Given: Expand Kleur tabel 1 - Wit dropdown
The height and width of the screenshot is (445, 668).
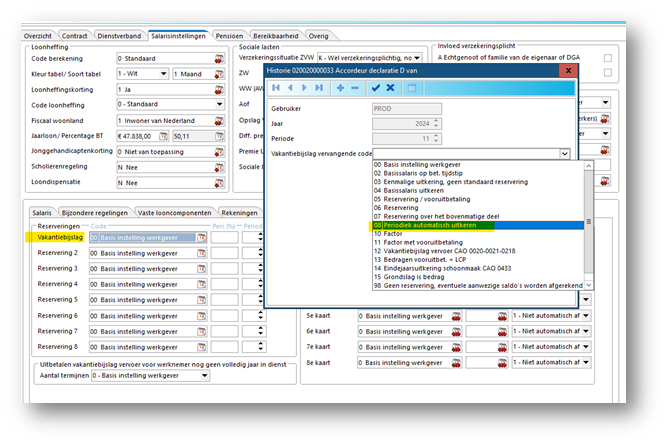Looking at the screenshot, I should click(164, 74).
